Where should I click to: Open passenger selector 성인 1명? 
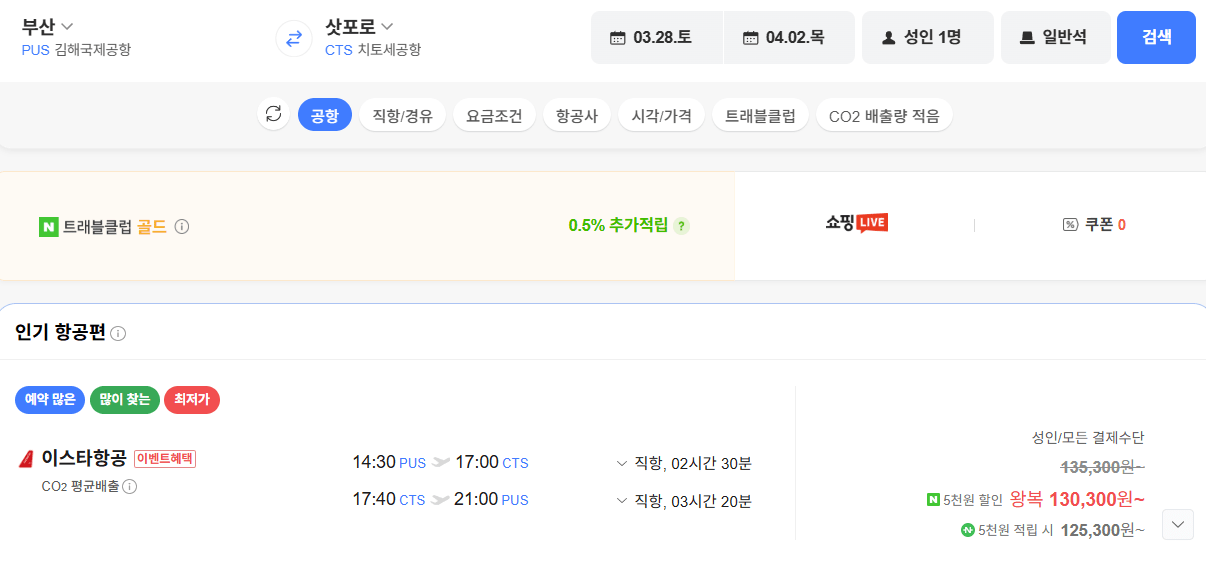[928, 37]
